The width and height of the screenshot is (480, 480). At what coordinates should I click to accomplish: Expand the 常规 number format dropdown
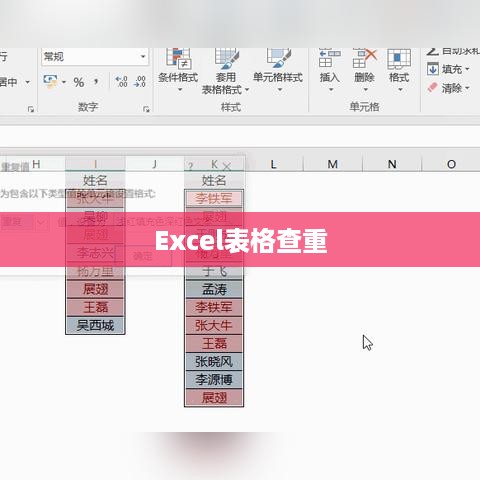(x=143, y=56)
